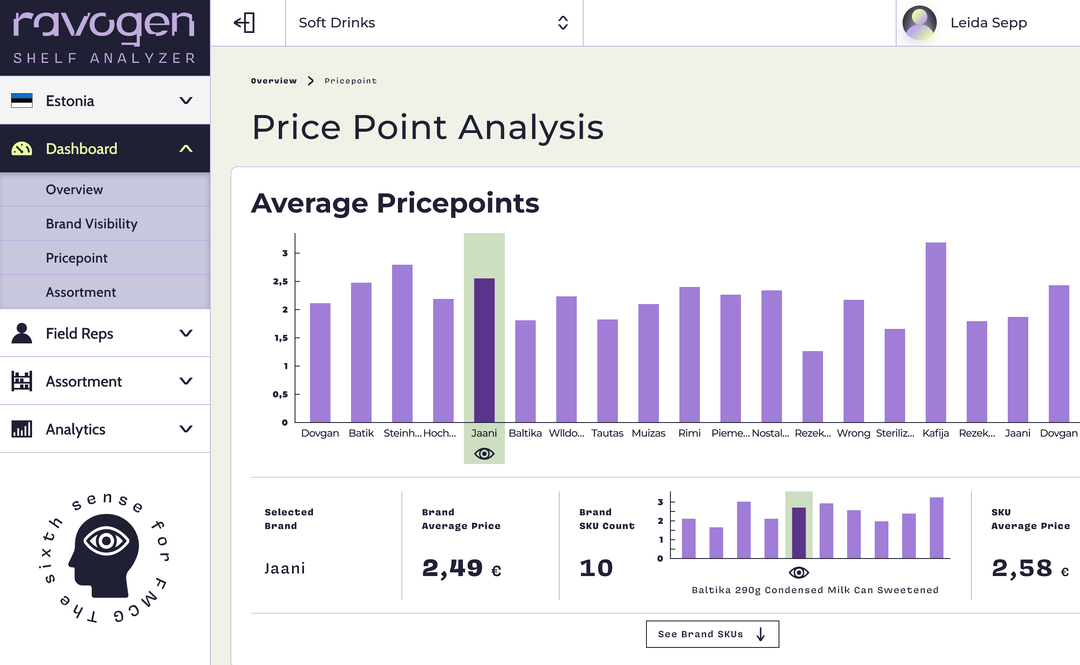Viewport: 1080px width, 665px height.
Task: Click the sidebar collapse exit icon
Action: click(x=244, y=23)
